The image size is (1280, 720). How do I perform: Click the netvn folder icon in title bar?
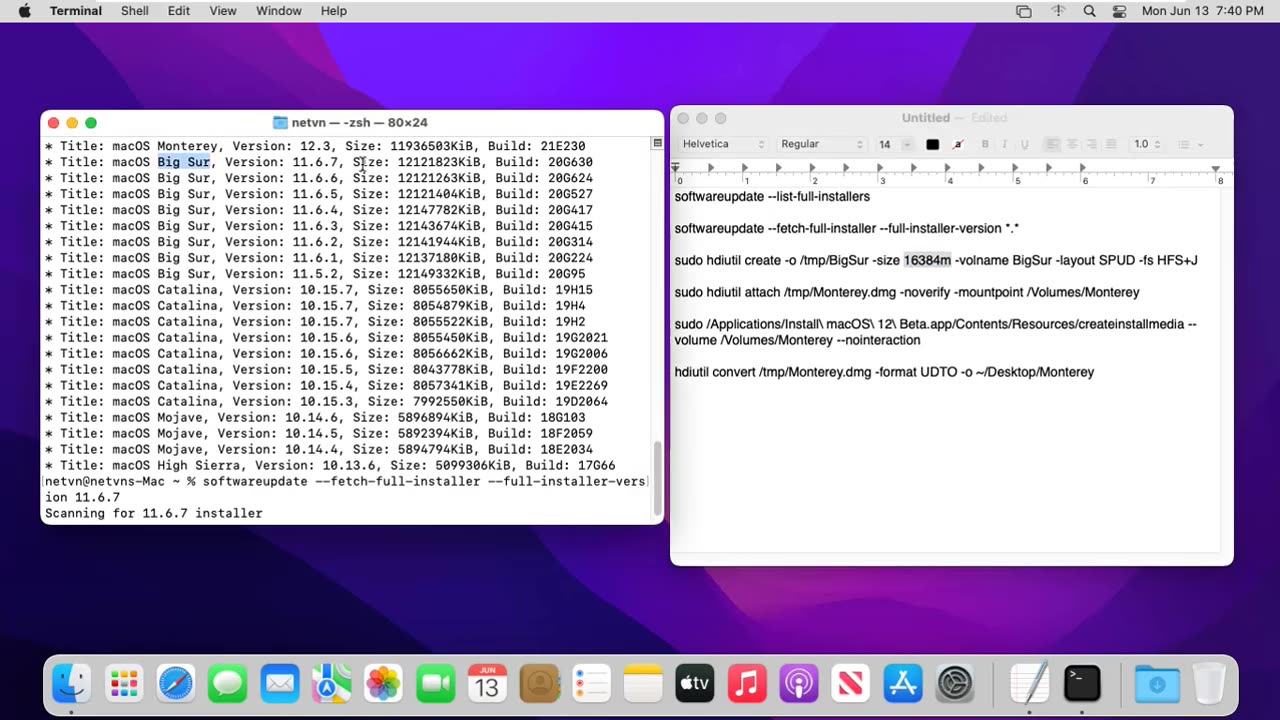pyautogui.click(x=280, y=122)
